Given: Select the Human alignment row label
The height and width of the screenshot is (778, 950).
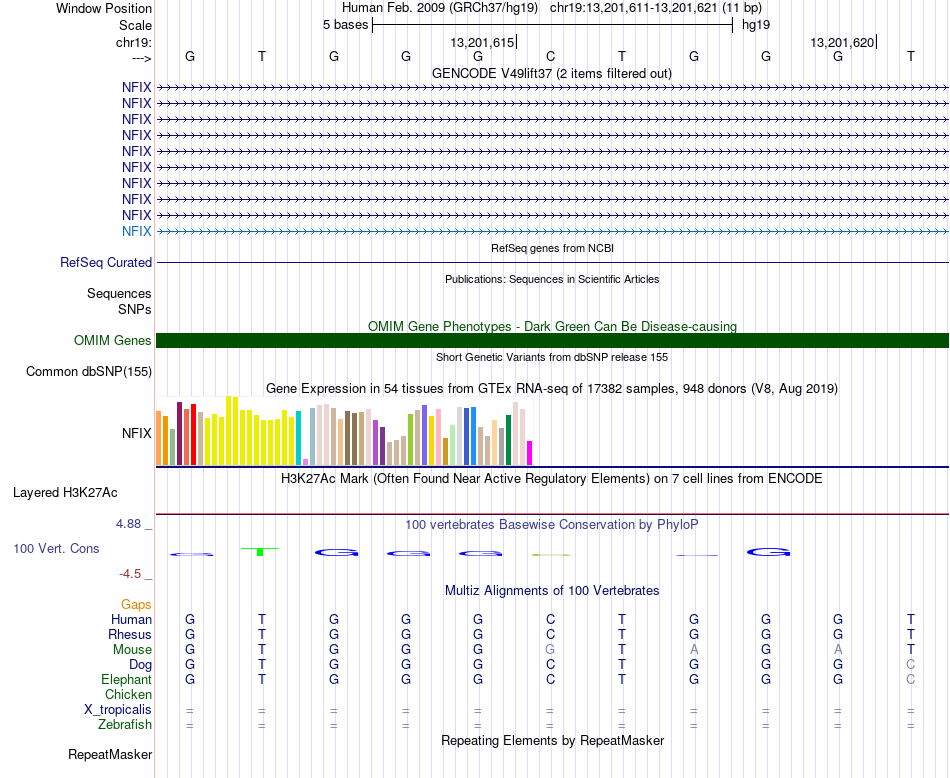Looking at the screenshot, I should pos(131,619).
